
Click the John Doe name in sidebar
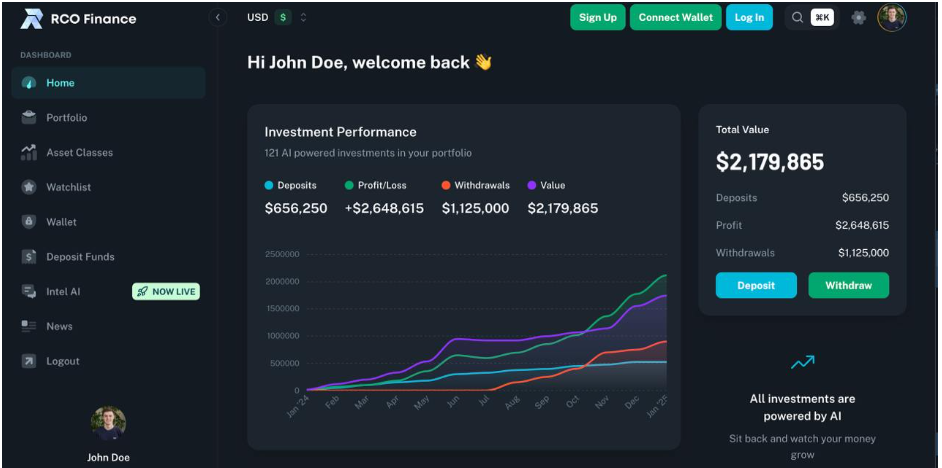click(x=108, y=458)
